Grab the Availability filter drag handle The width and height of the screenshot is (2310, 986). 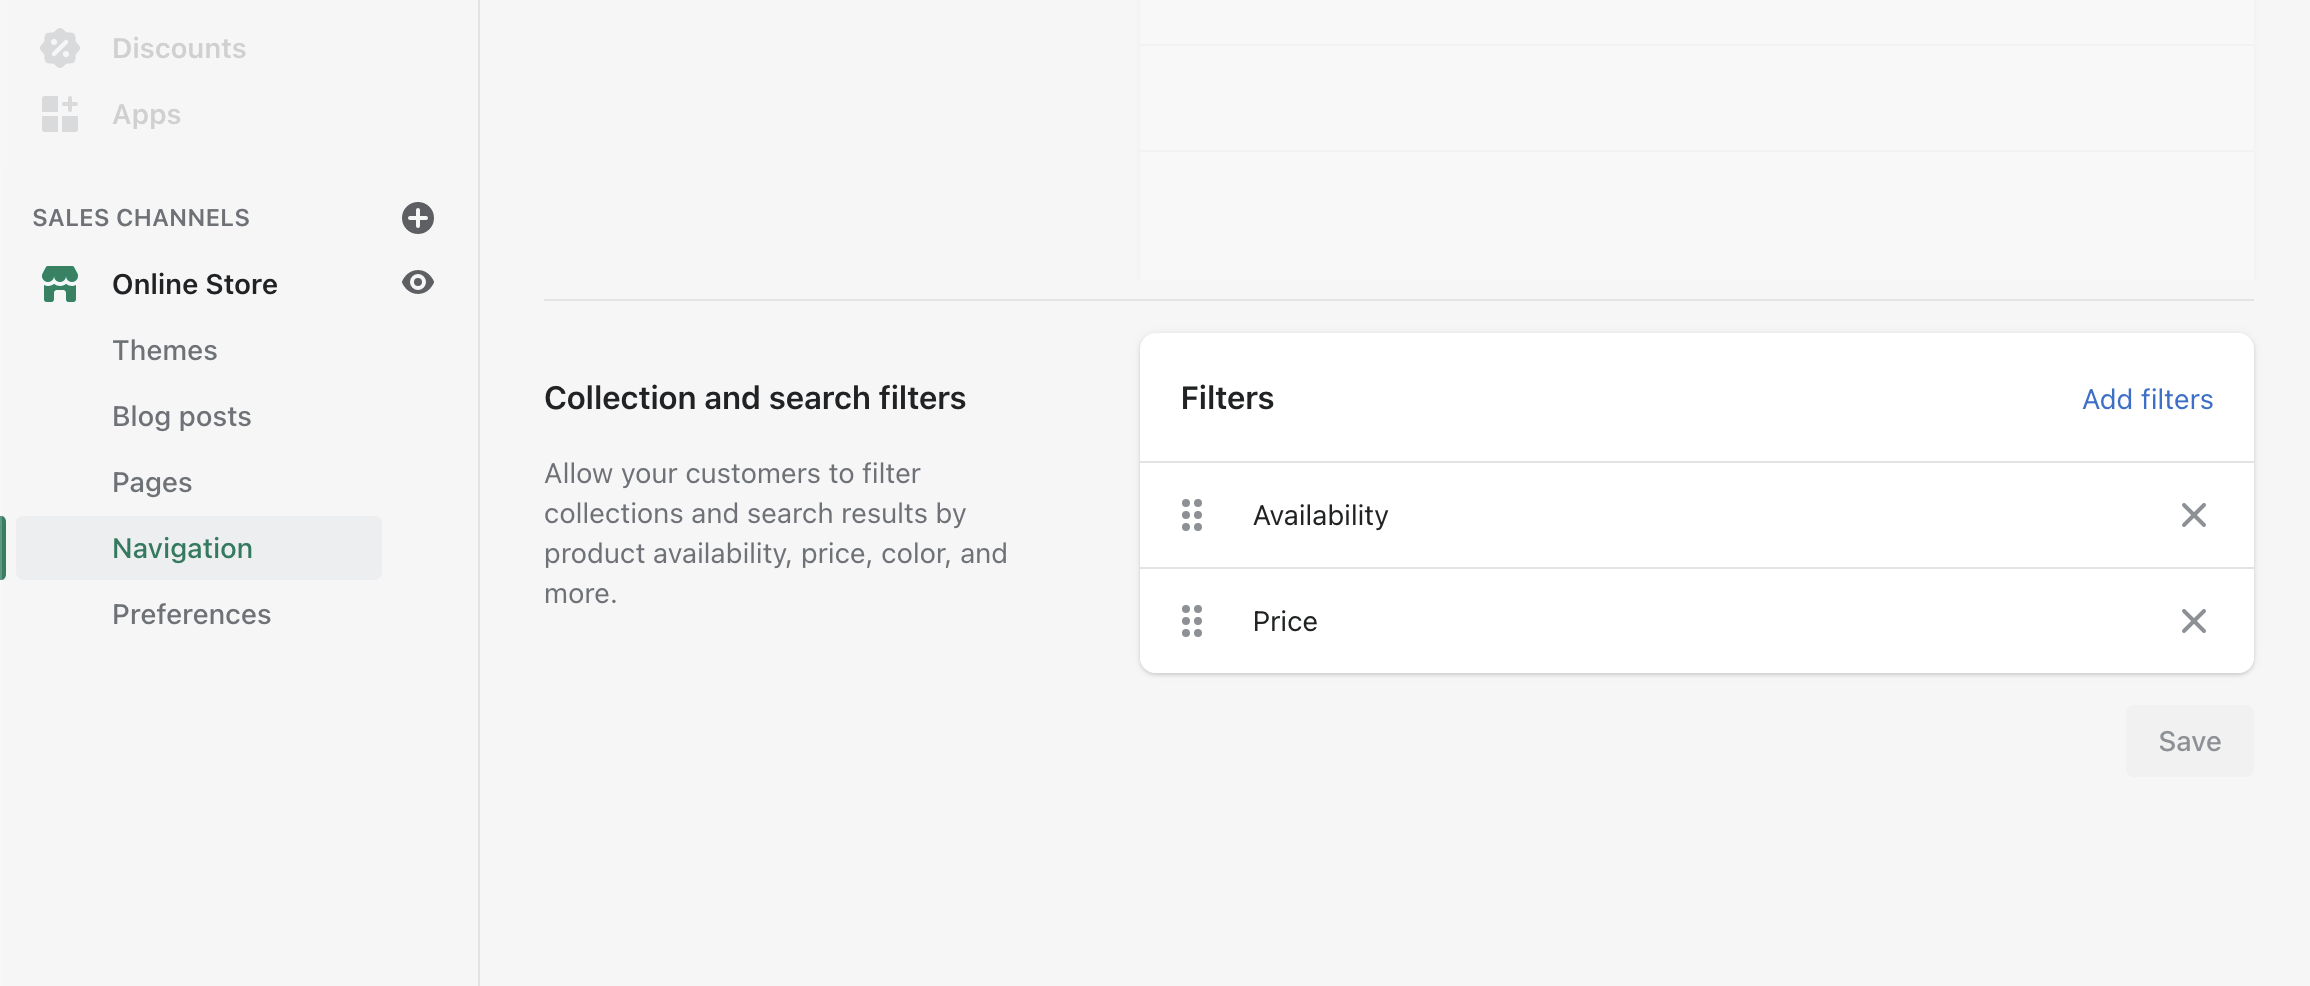tap(1192, 515)
